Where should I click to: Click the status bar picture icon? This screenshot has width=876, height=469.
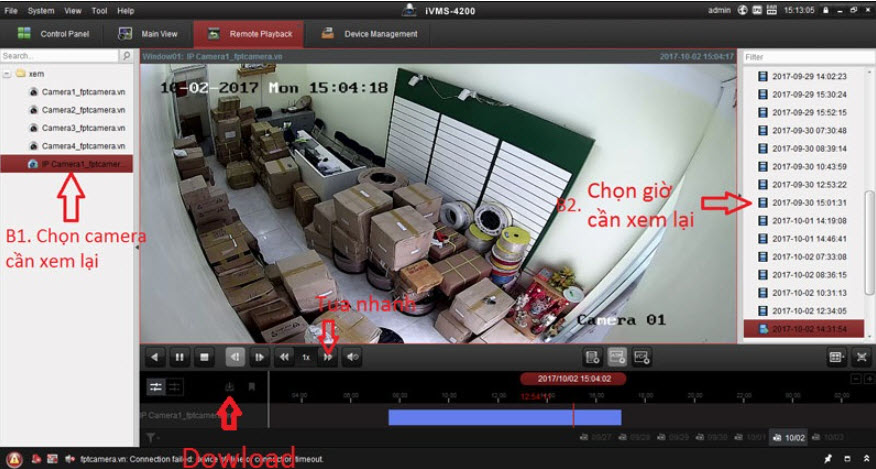tap(52, 459)
